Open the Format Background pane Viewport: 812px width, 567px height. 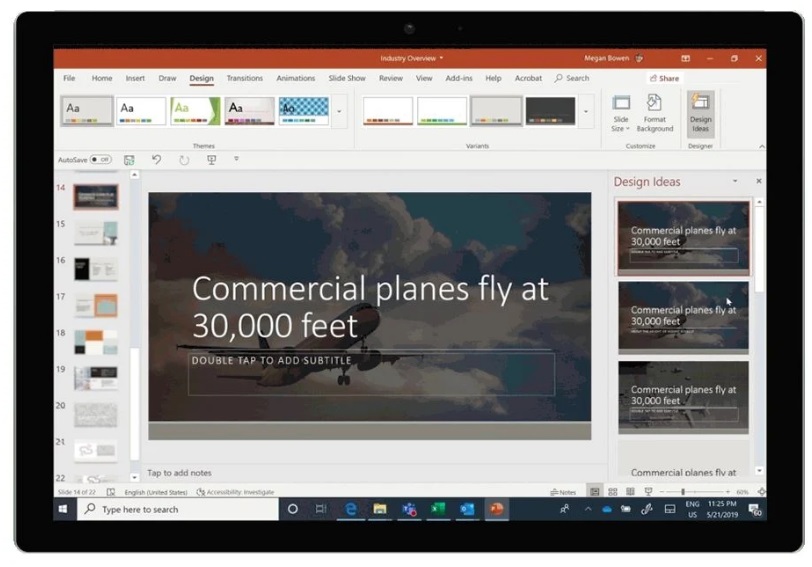pyautogui.click(x=654, y=113)
